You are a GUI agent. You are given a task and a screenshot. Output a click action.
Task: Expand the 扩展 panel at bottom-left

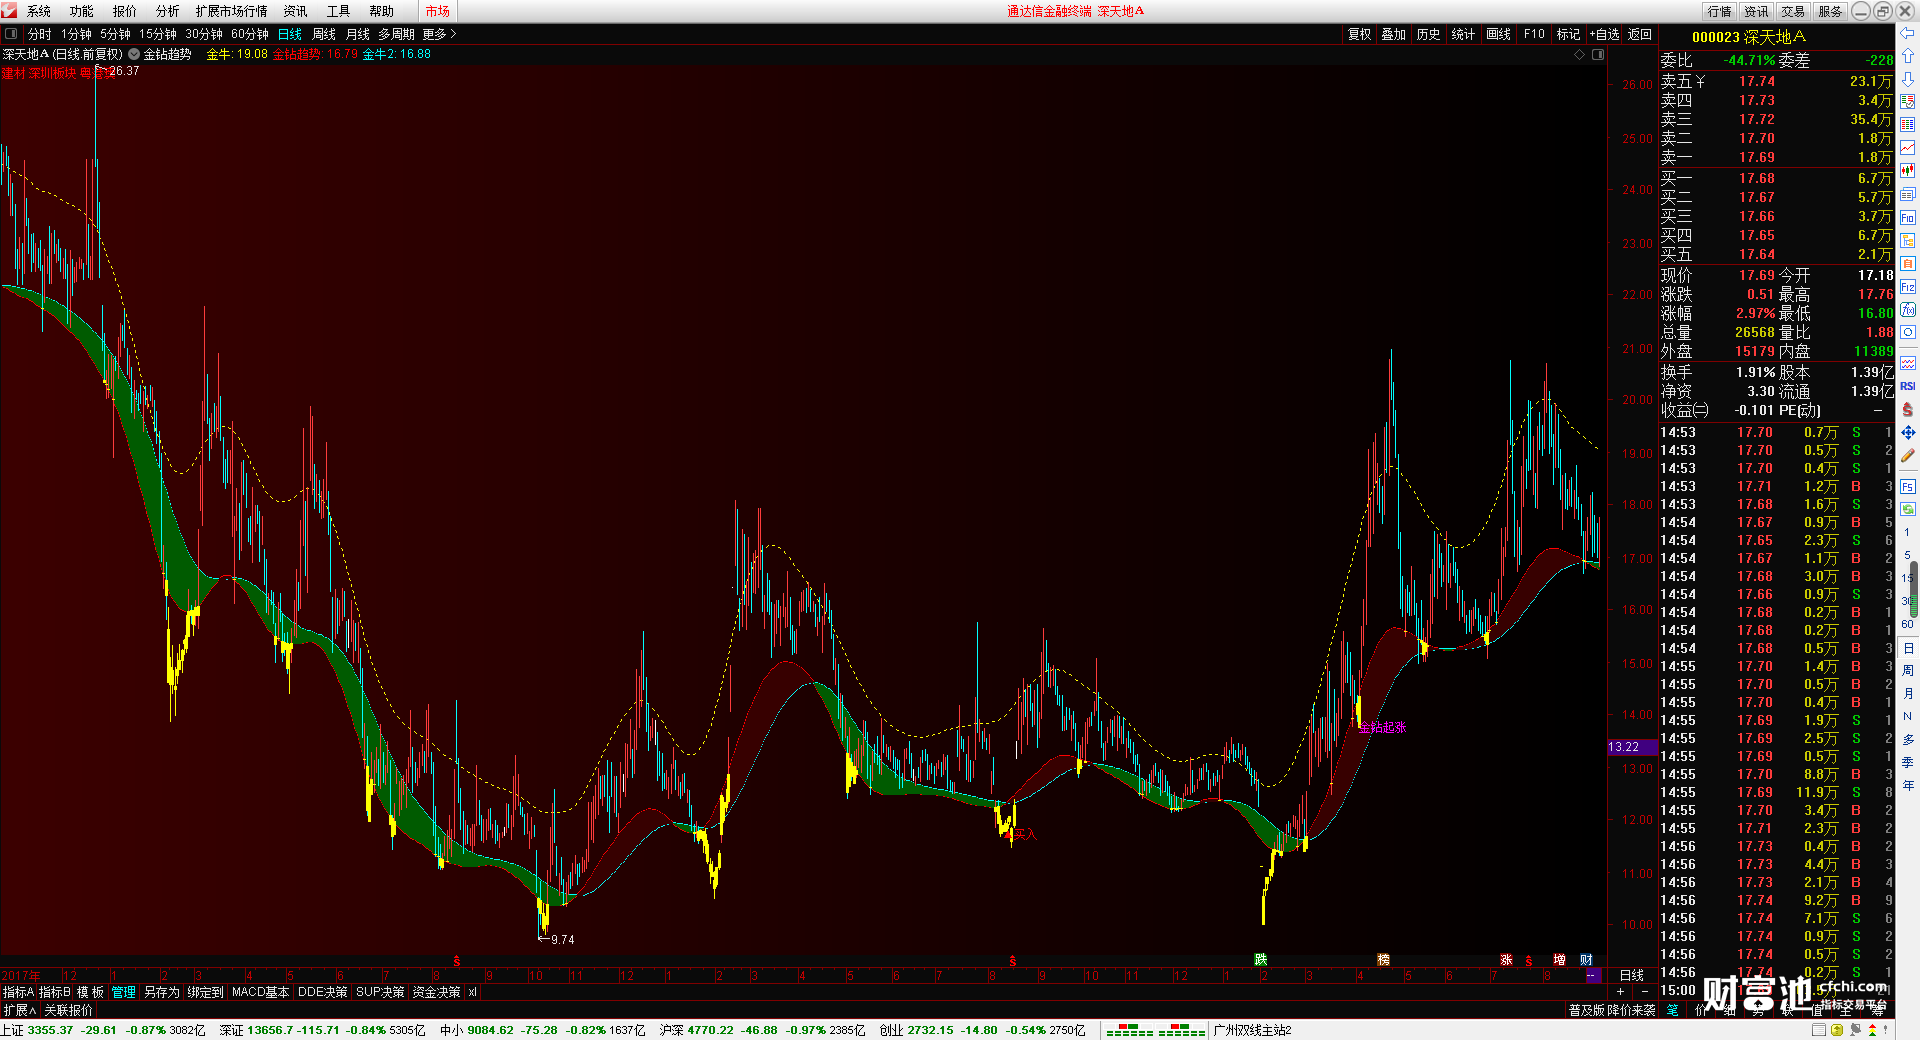[x=20, y=1010]
